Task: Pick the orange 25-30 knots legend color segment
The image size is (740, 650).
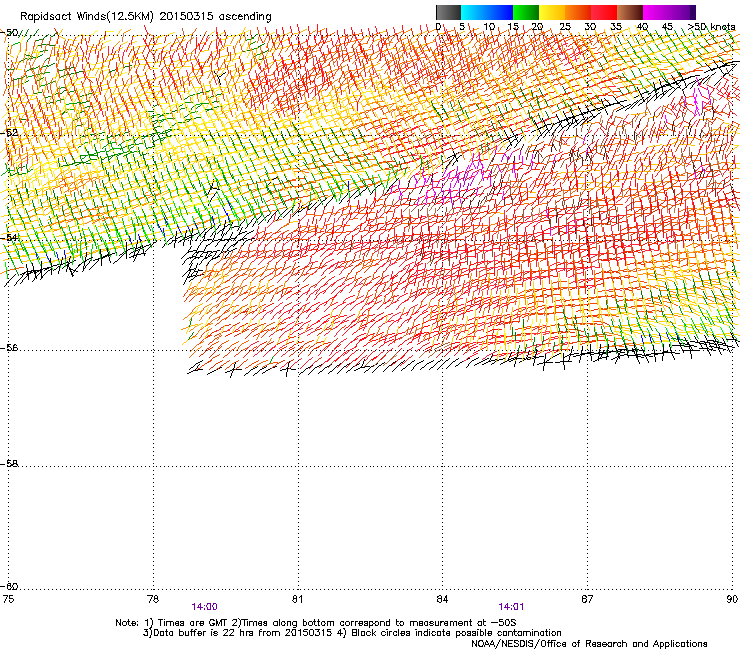Action: [578, 12]
